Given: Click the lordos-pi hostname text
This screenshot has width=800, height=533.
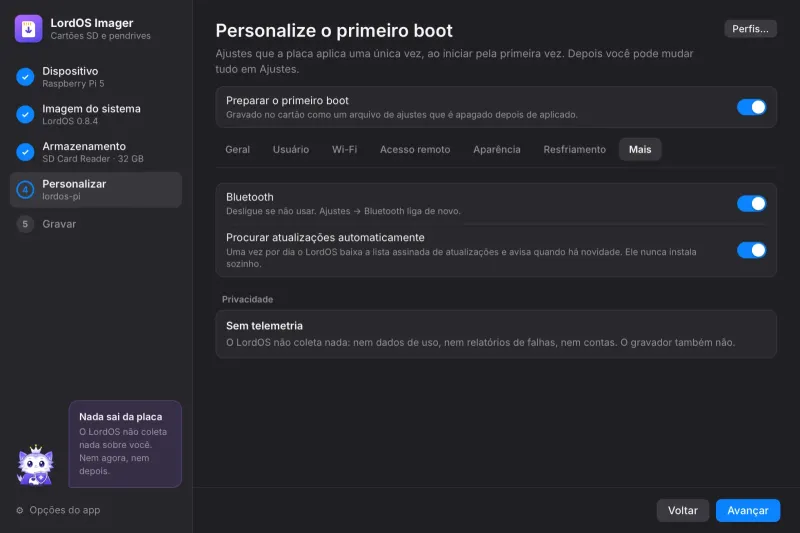Looking at the screenshot, I should point(61,196).
